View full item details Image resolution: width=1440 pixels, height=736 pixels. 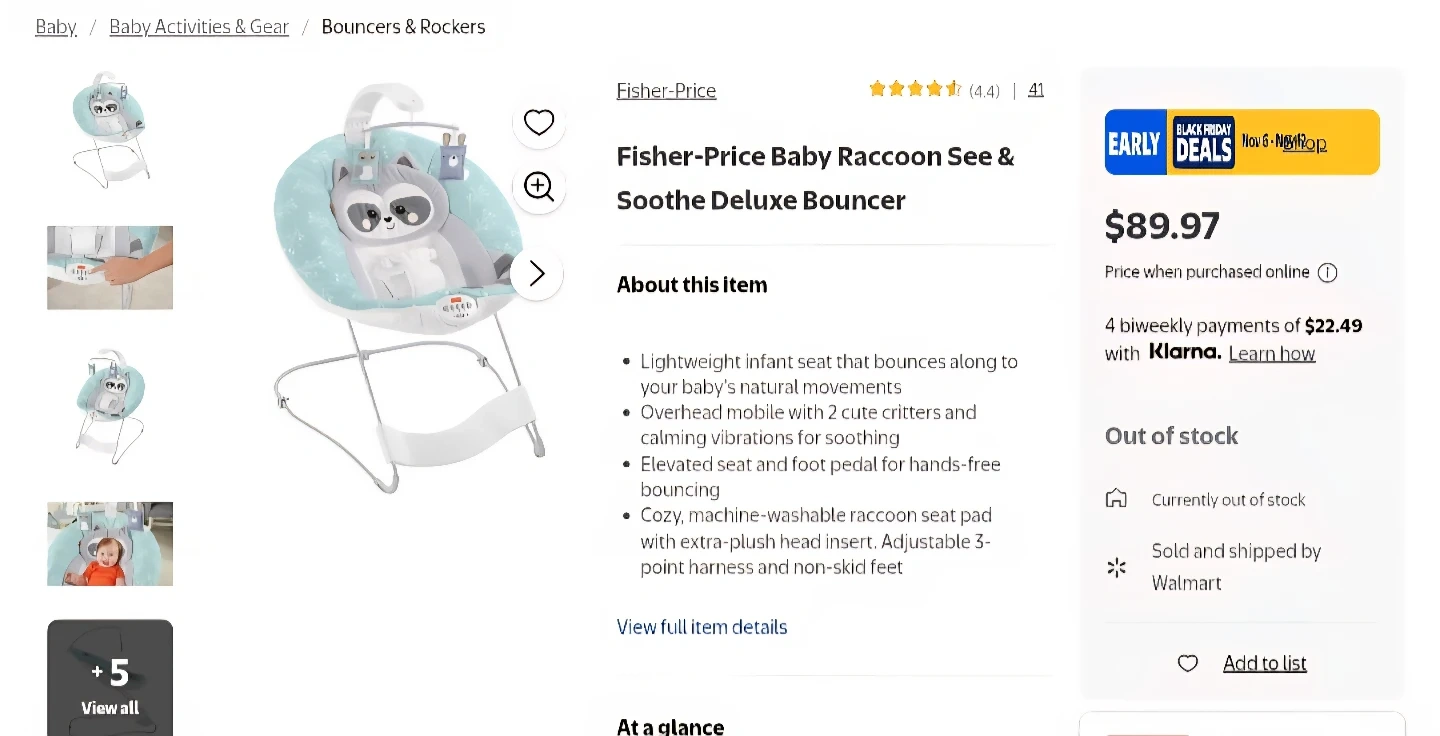point(702,627)
